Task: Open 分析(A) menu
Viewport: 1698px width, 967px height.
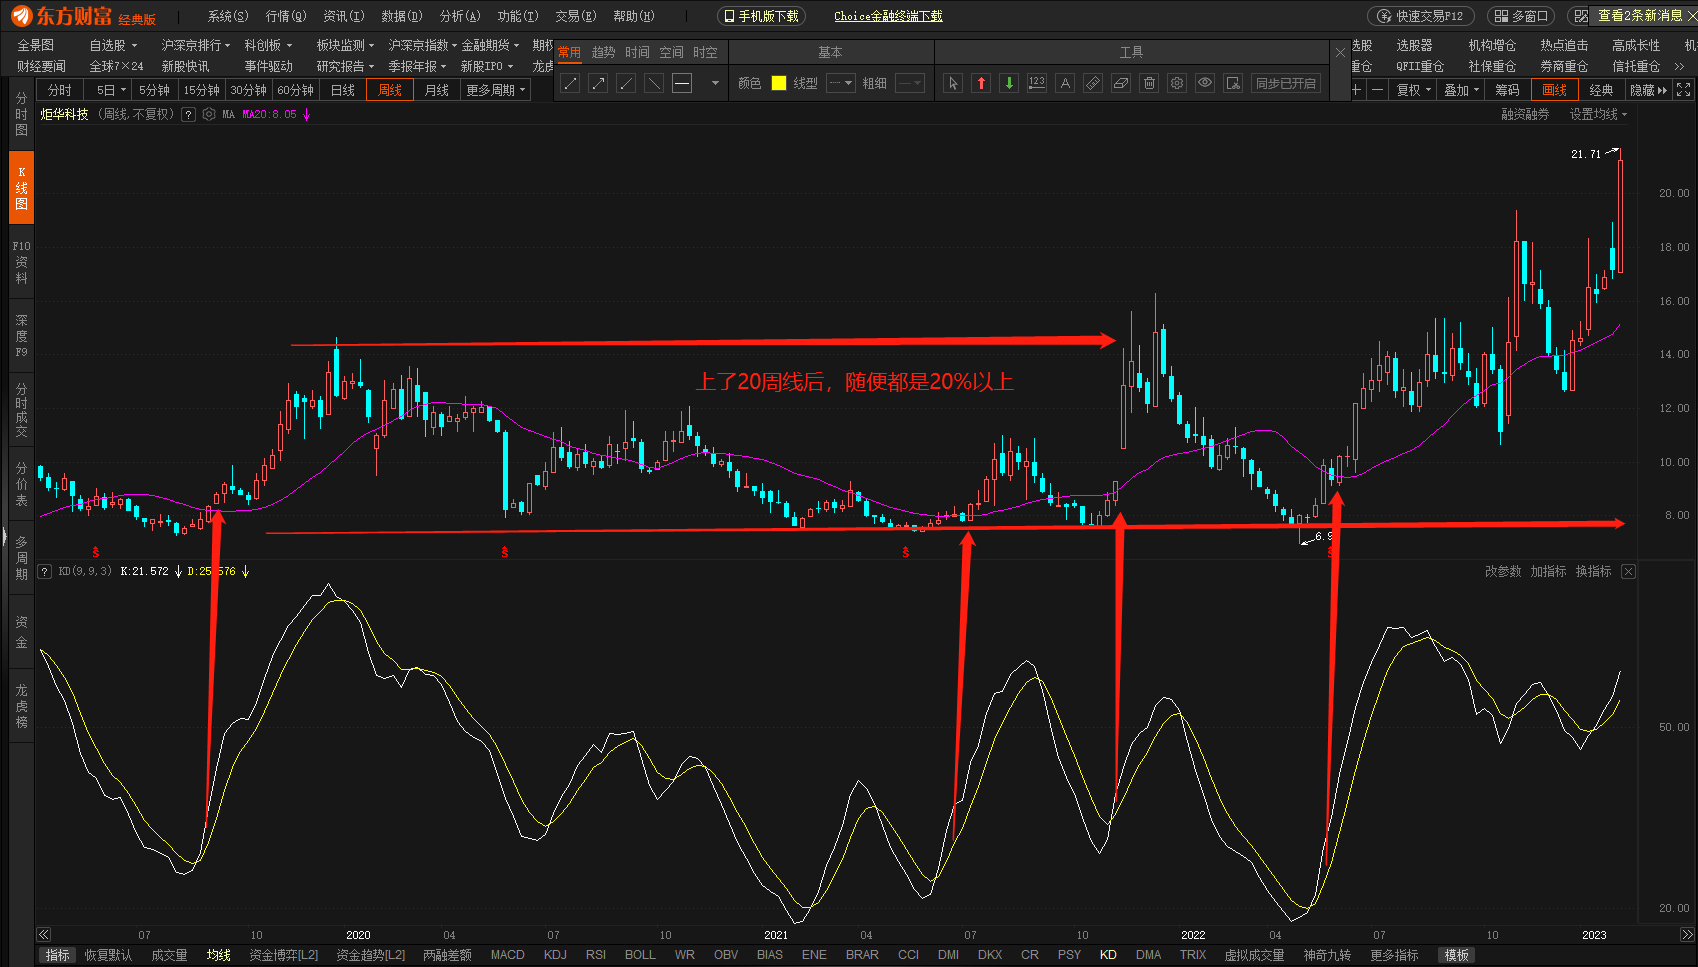Action: (460, 16)
